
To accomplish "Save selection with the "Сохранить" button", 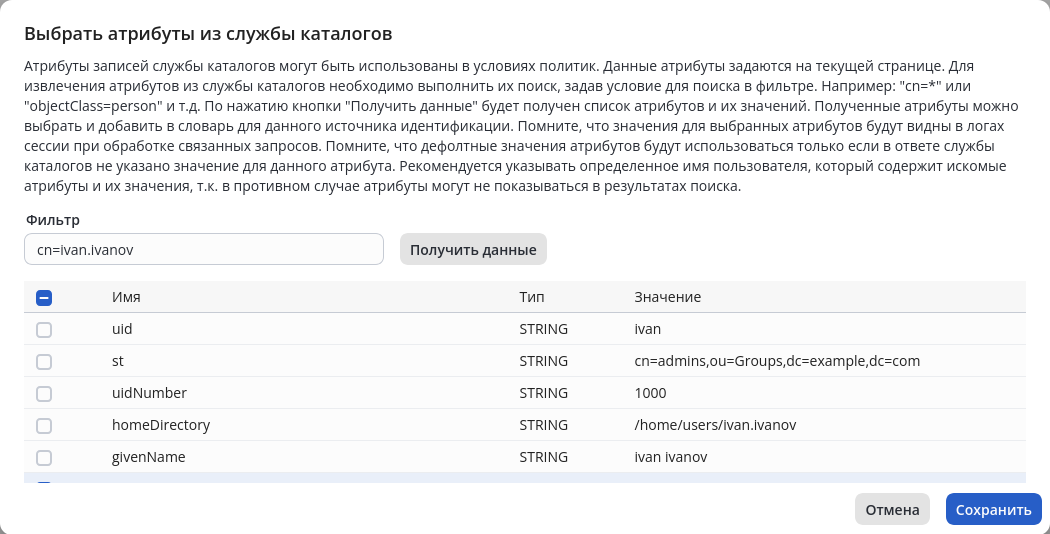I will [993, 509].
